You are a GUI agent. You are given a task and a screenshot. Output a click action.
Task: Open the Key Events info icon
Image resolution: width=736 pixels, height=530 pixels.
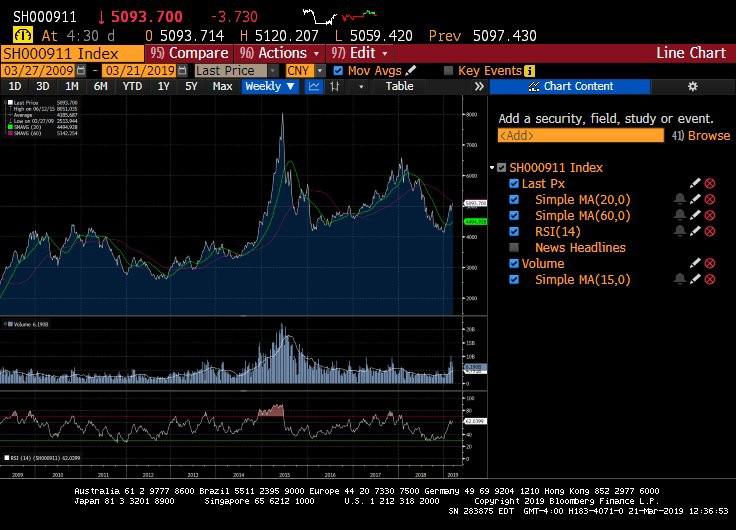point(530,71)
